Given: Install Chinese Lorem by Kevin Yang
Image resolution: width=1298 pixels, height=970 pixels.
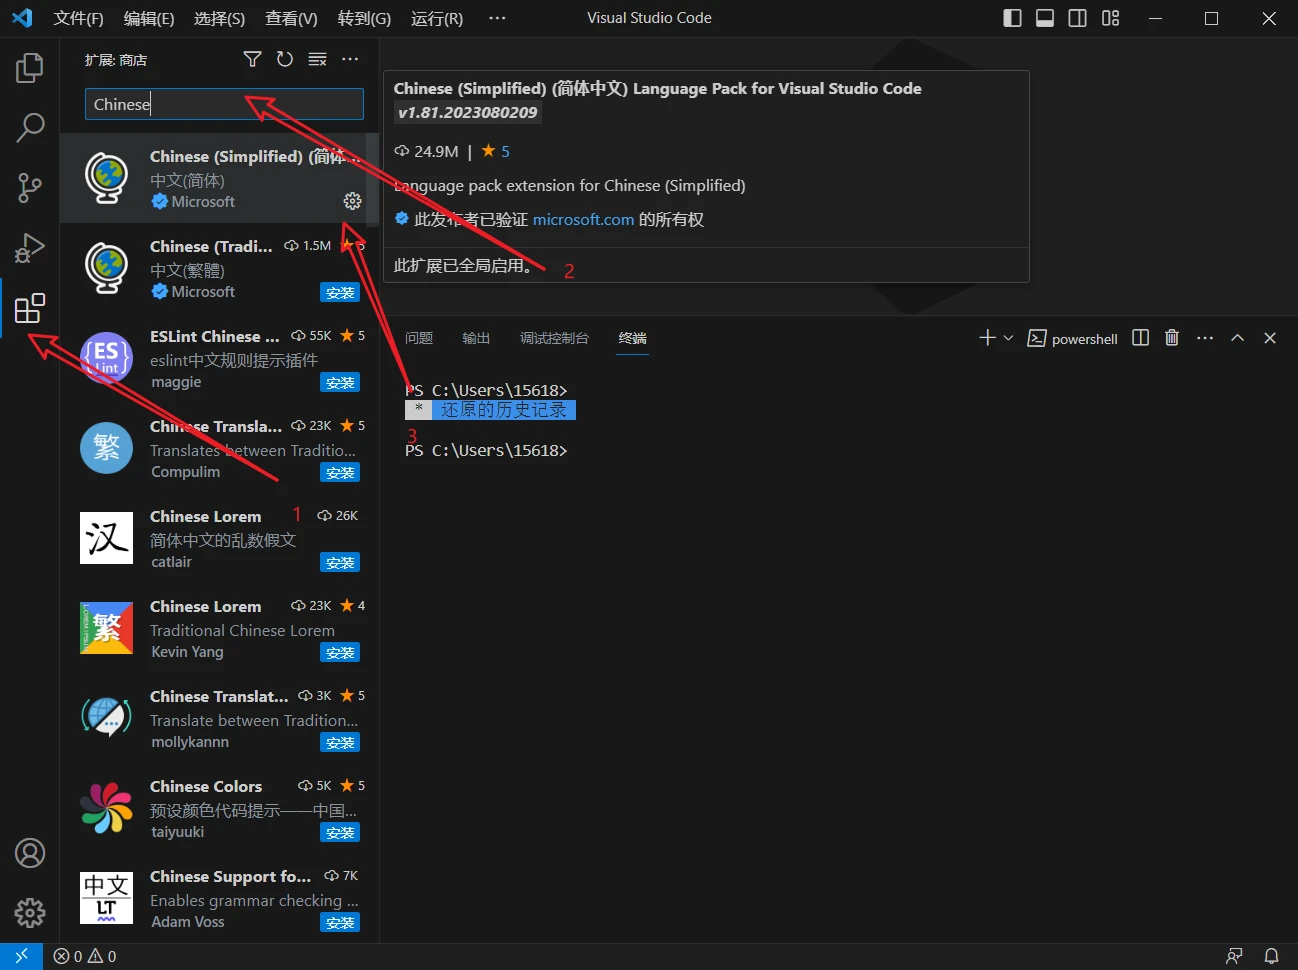Looking at the screenshot, I should point(340,652).
